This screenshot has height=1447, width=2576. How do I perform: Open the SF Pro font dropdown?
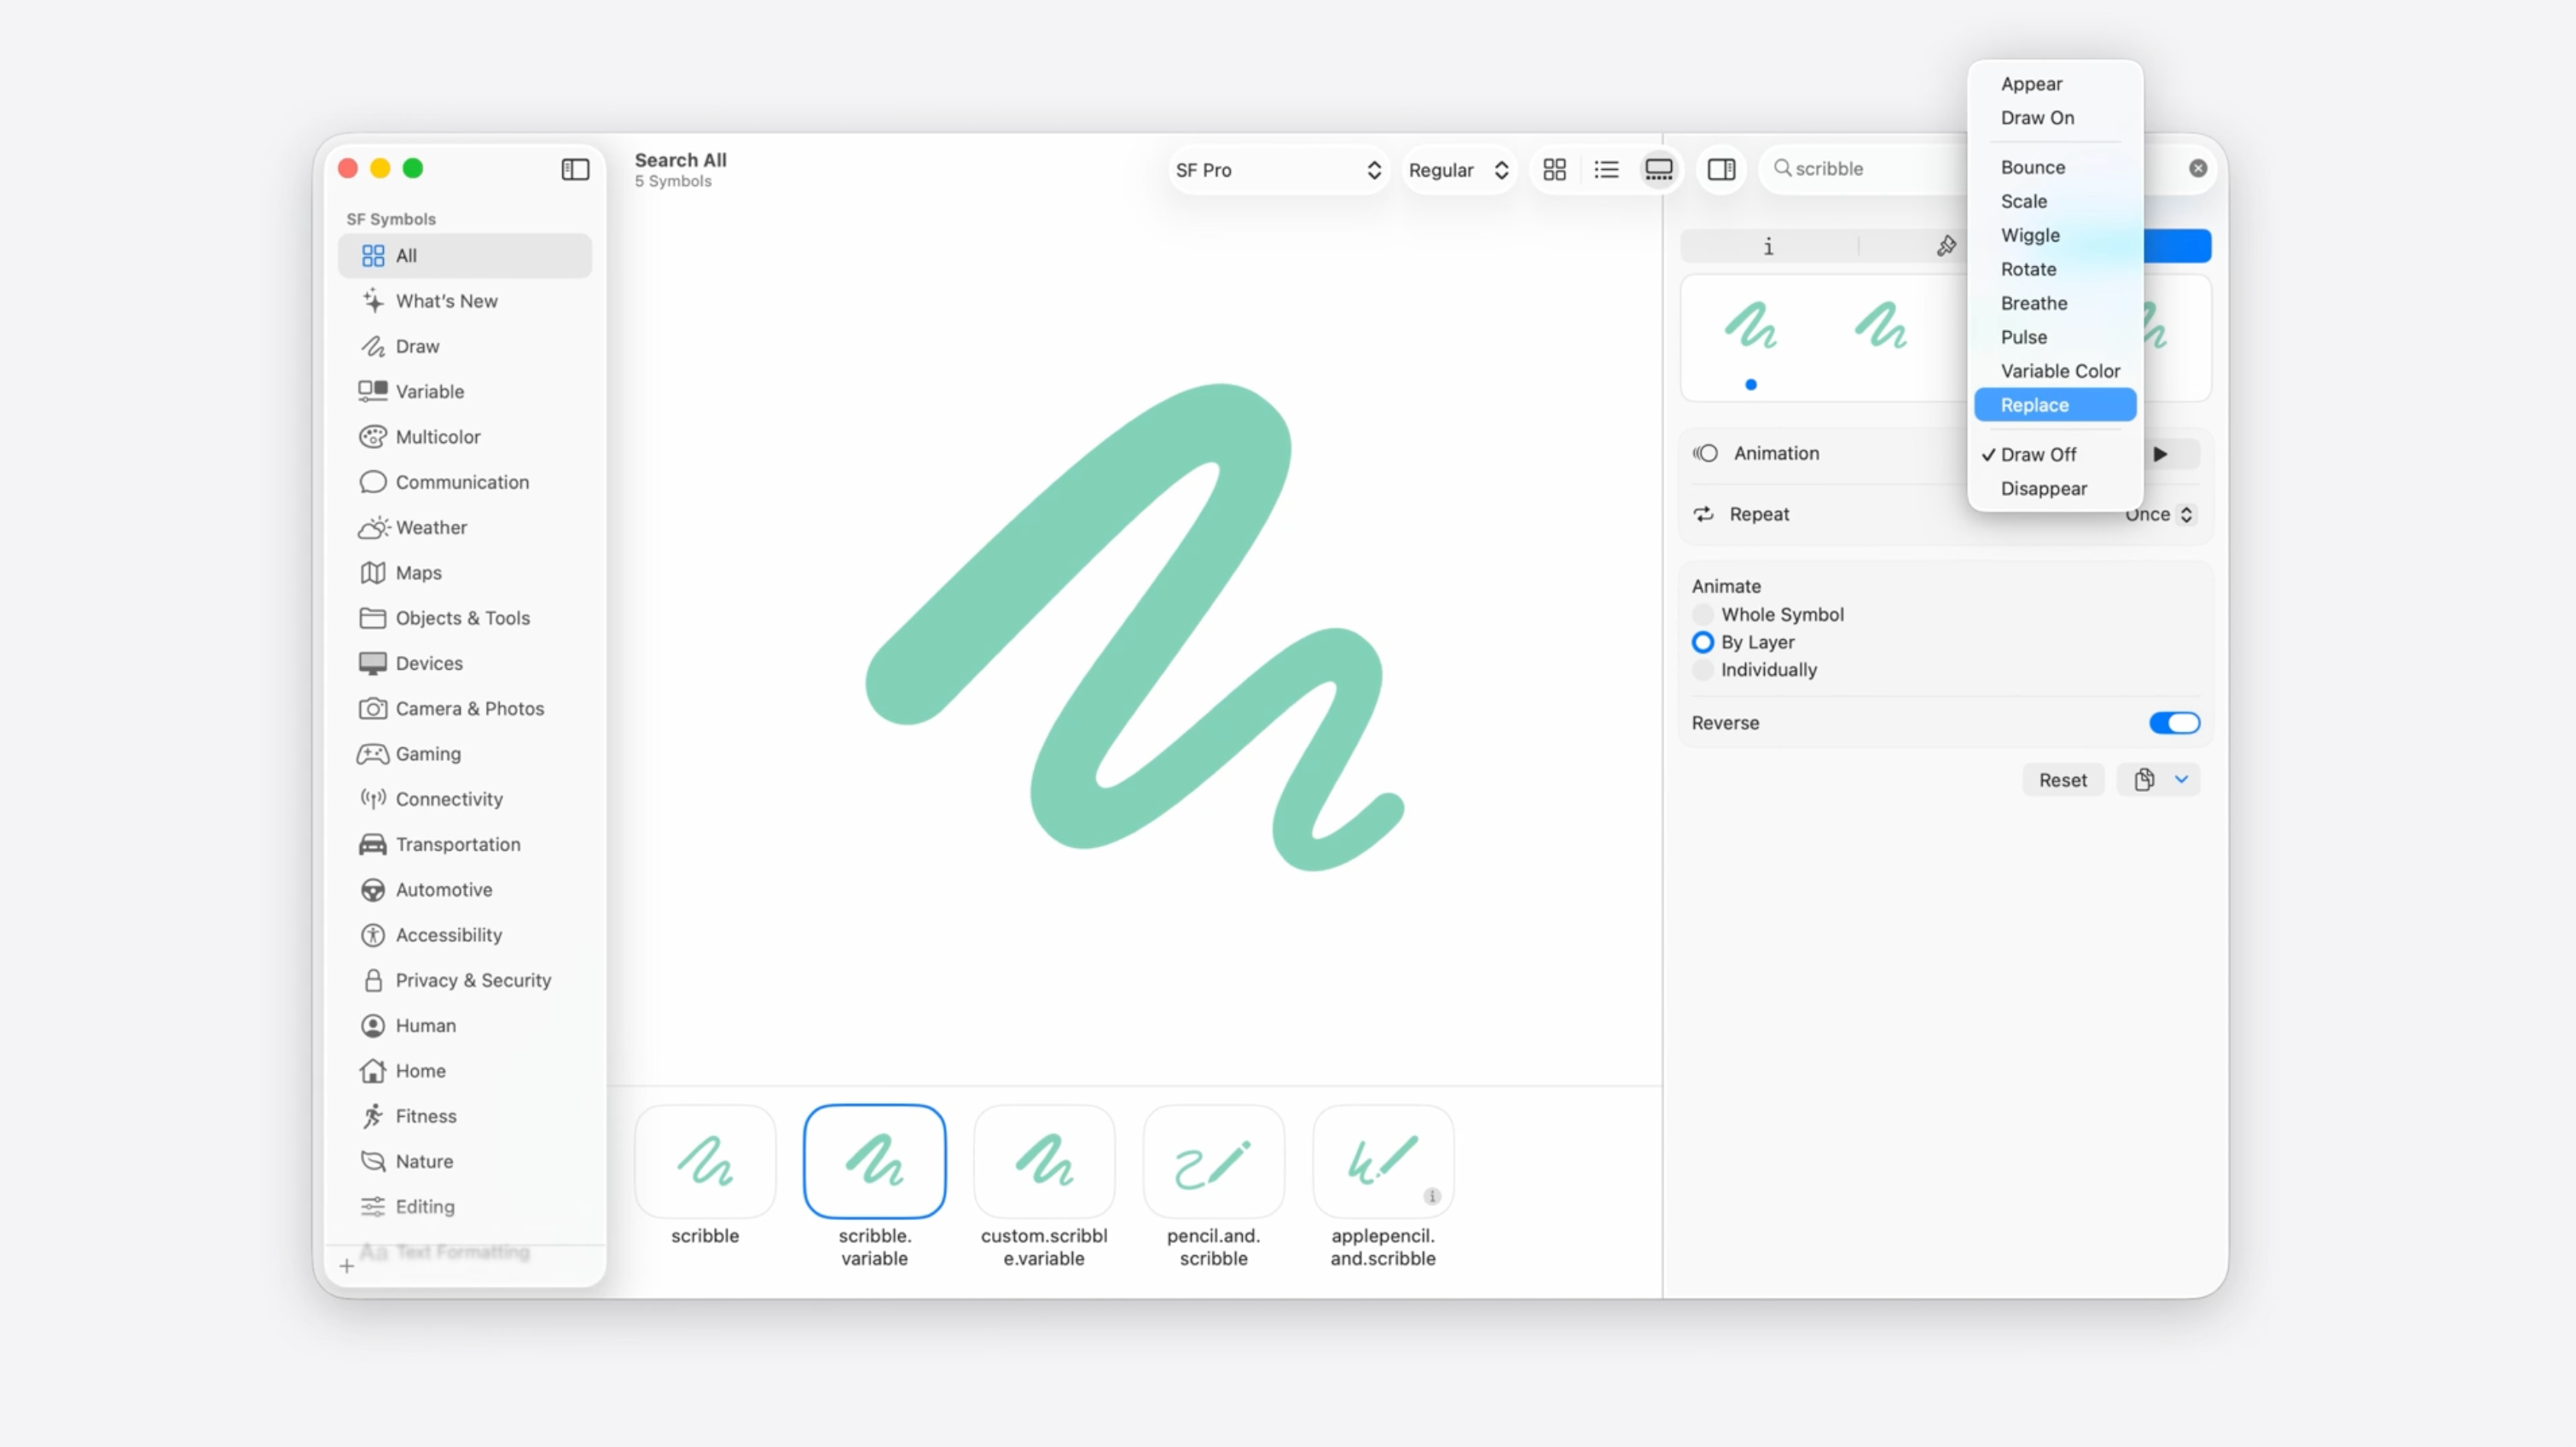pyautogui.click(x=1277, y=170)
